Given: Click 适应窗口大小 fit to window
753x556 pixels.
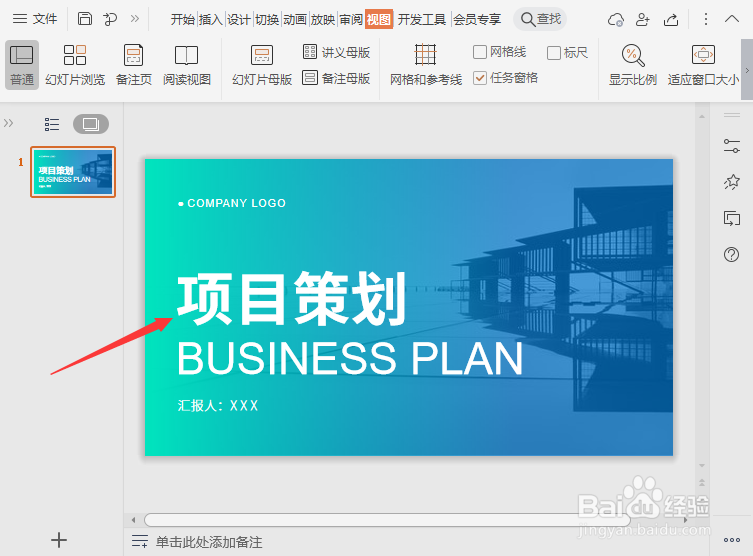Looking at the screenshot, I should (x=703, y=65).
